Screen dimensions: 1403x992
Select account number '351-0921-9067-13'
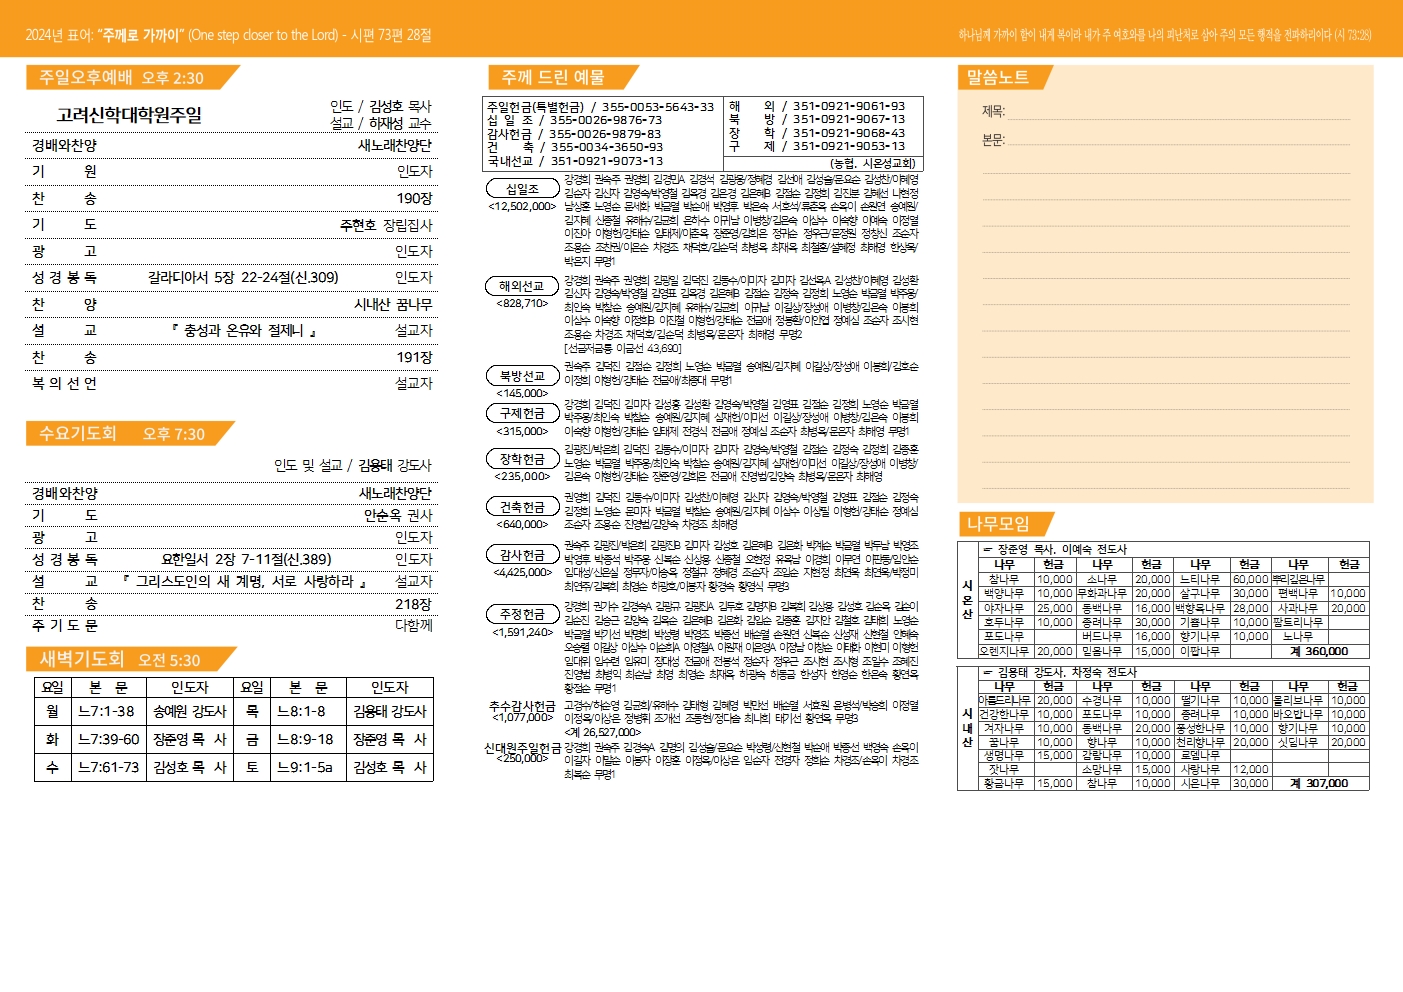tap(849, 119)
